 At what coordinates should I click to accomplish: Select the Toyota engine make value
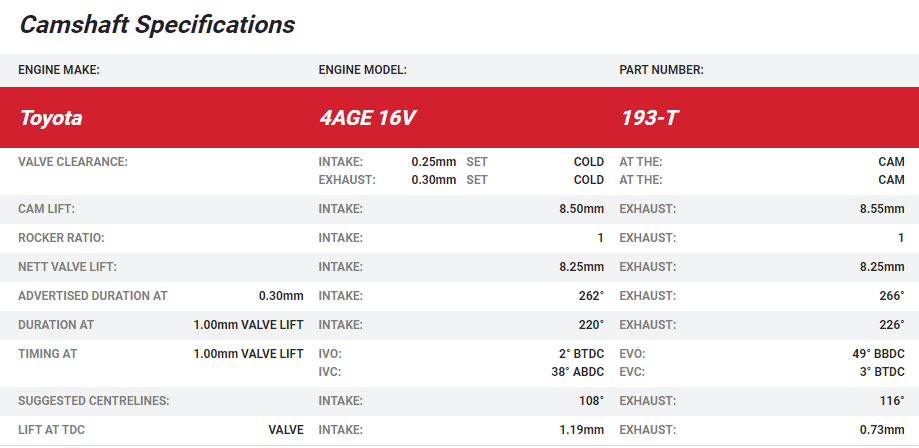tap(51, 118)
